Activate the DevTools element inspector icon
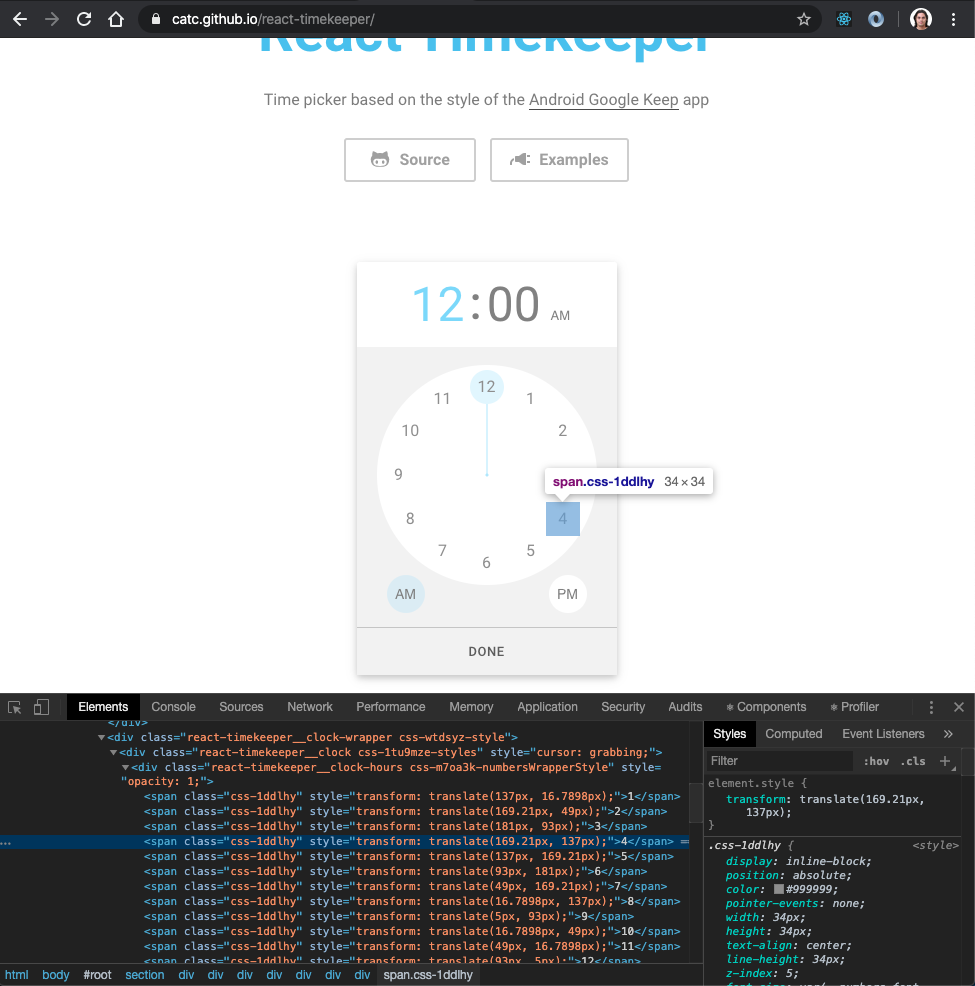This screenshot has width=975, height=986. point(14,707)
